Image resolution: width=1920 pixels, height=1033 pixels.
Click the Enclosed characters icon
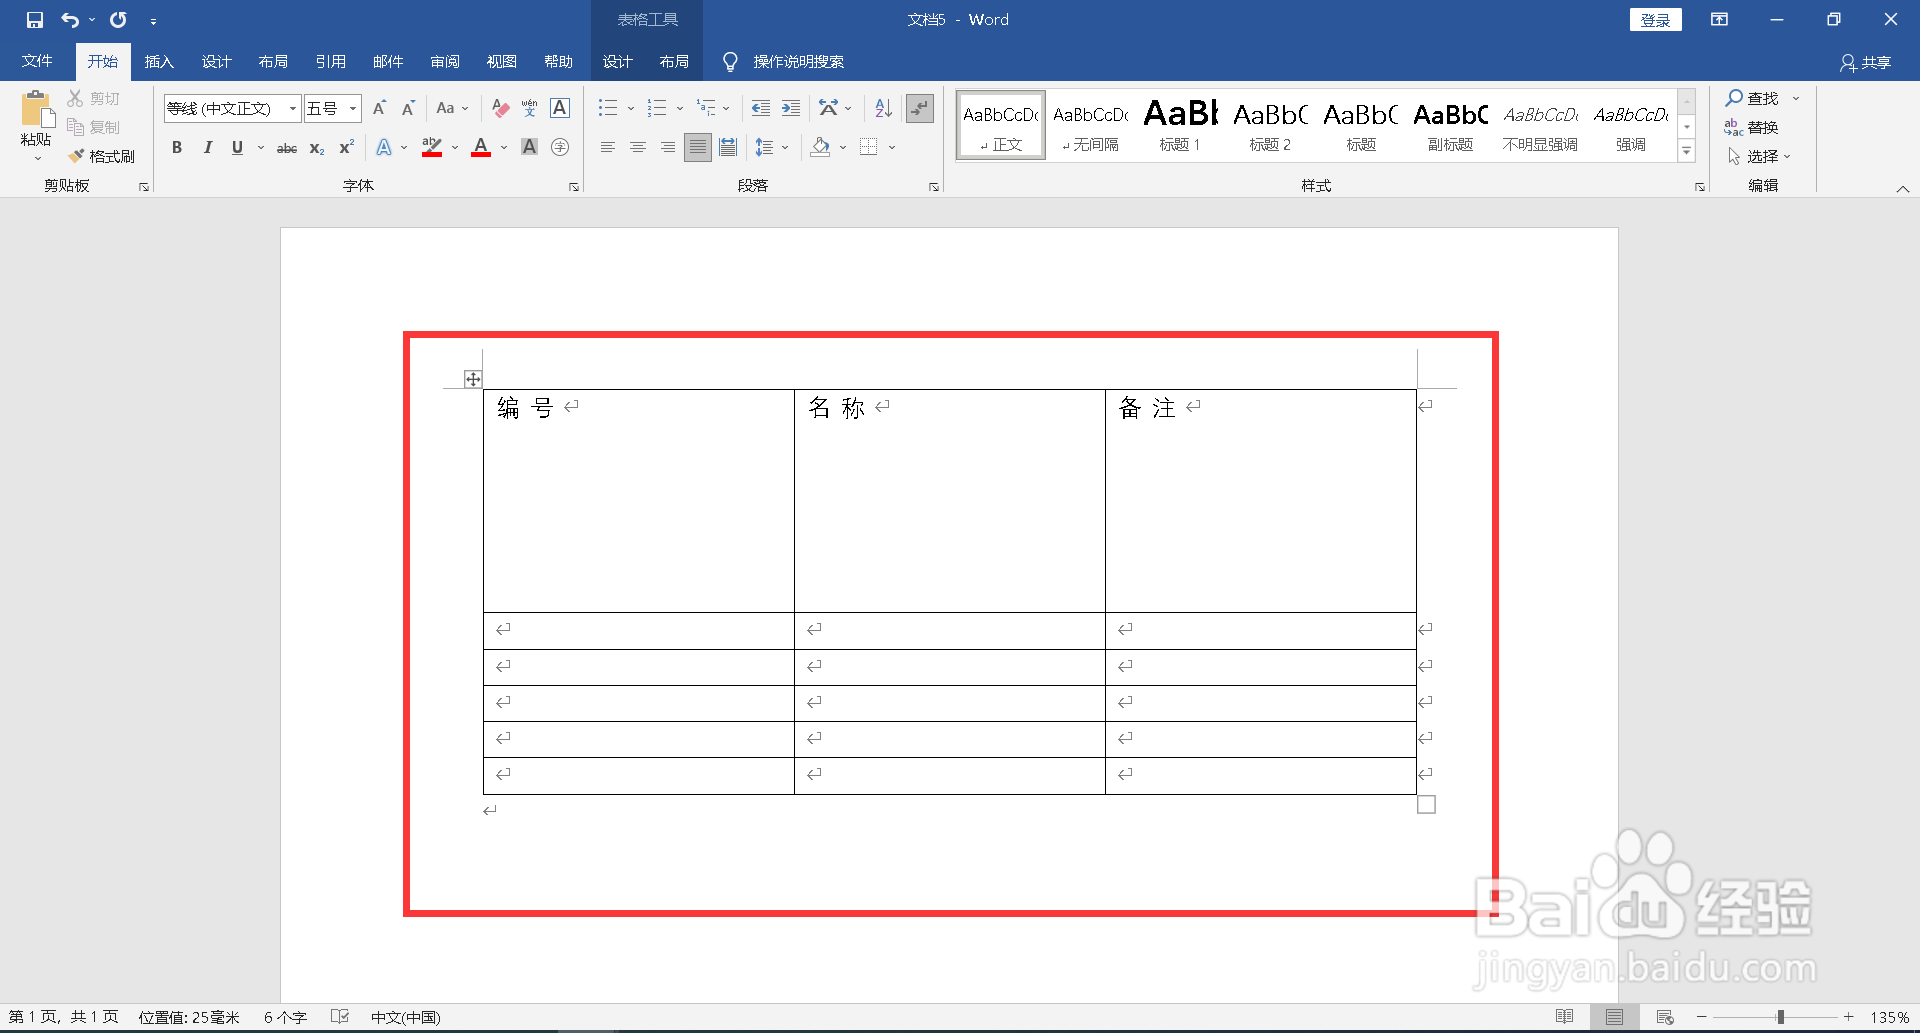coord(560,147)
